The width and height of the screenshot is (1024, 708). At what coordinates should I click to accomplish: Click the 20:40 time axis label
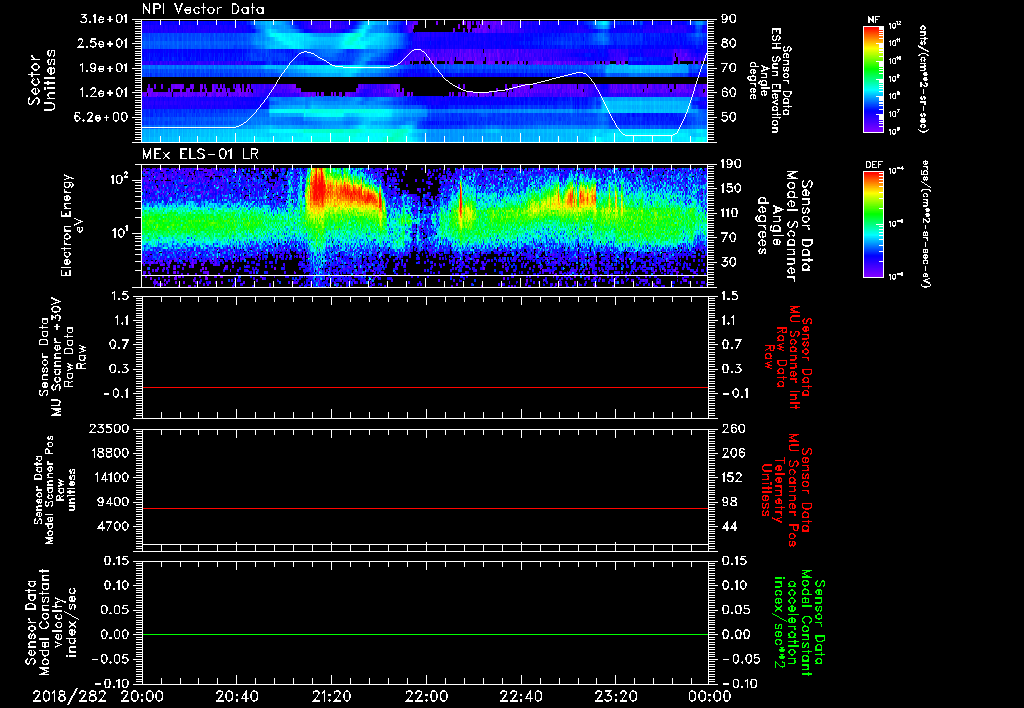point(236,696)
